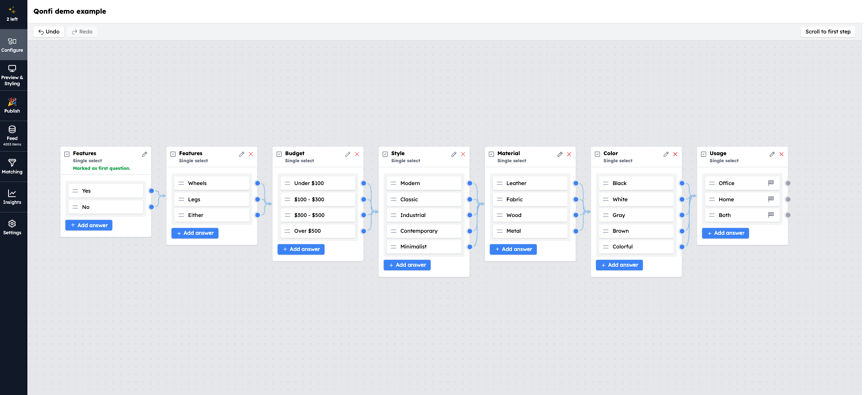Open the Feed section
Viewport: 864px width, 395px height.
pyautogui.click(x=12, y=136)
